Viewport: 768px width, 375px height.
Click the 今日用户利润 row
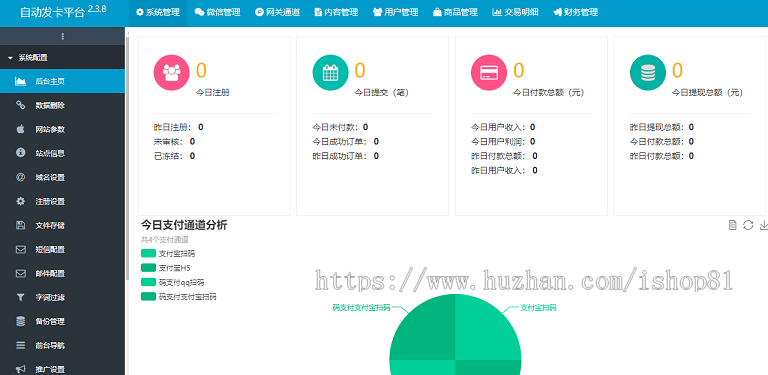tap(503, 141)
